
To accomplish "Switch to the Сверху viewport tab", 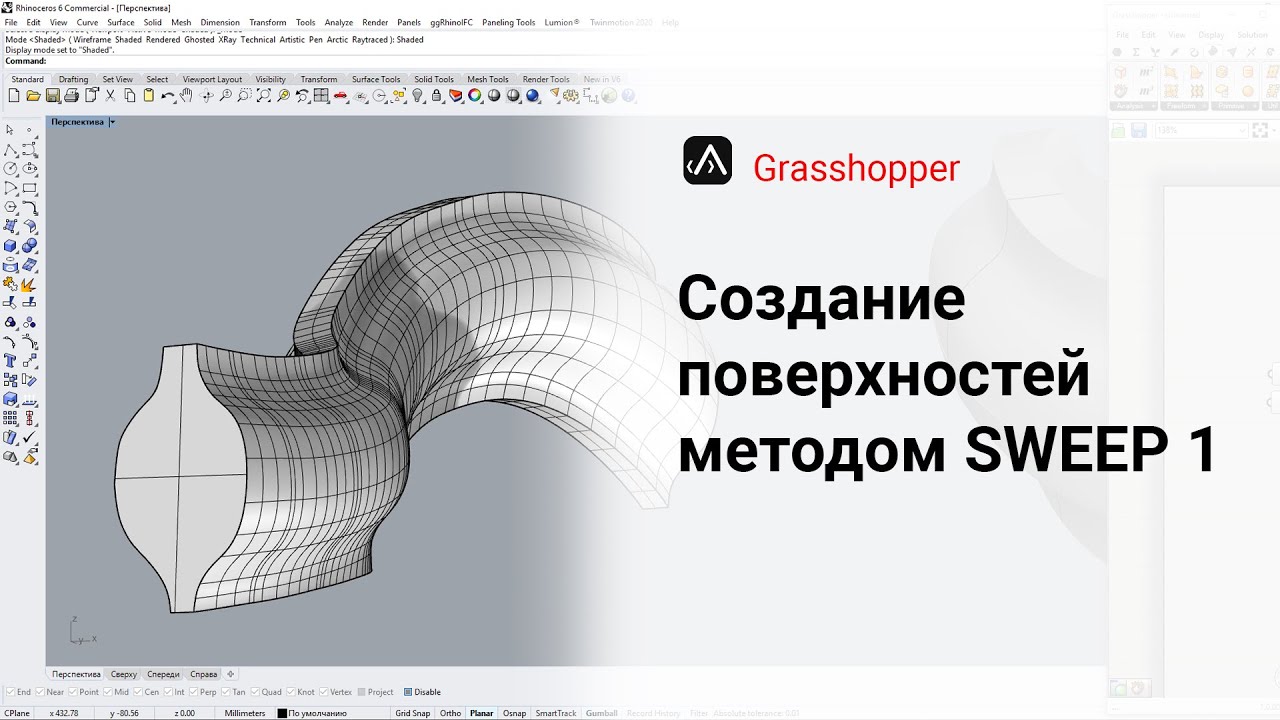I will tap(124, 674).
